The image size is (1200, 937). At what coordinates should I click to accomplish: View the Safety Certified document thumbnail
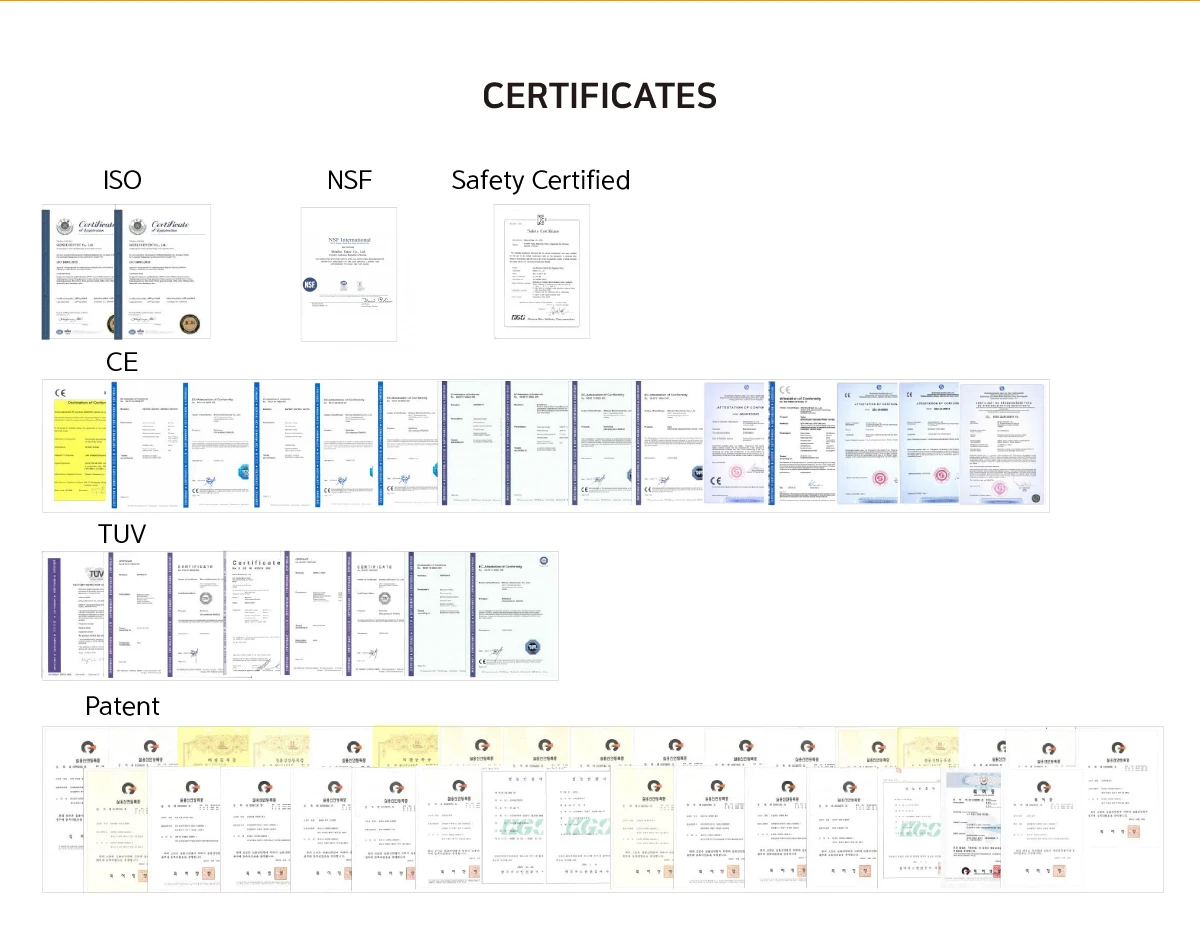[542, 272]
